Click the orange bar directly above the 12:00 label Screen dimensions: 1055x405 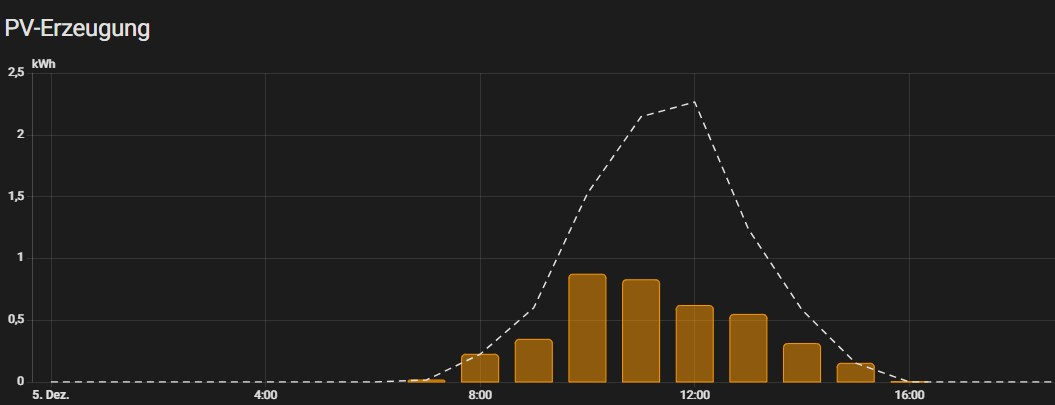pyautogui.click(x=694, y=343)
